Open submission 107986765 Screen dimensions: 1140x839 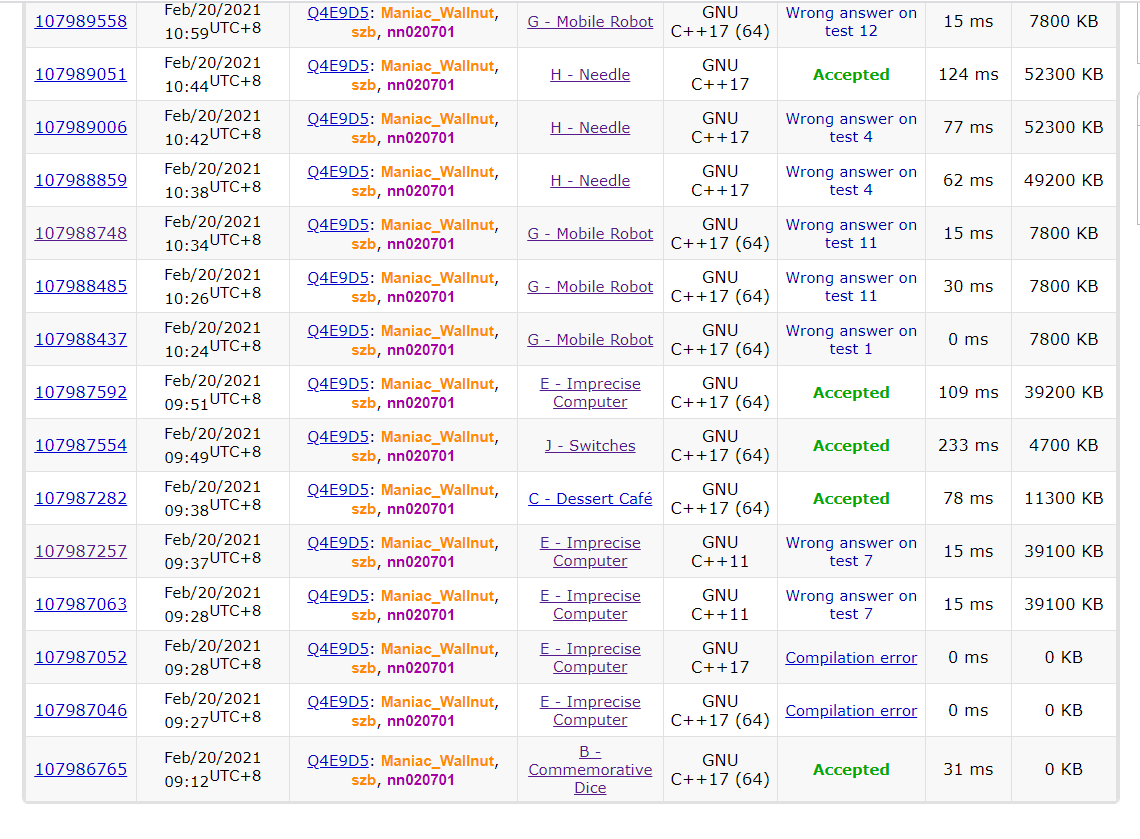(81, 769)
